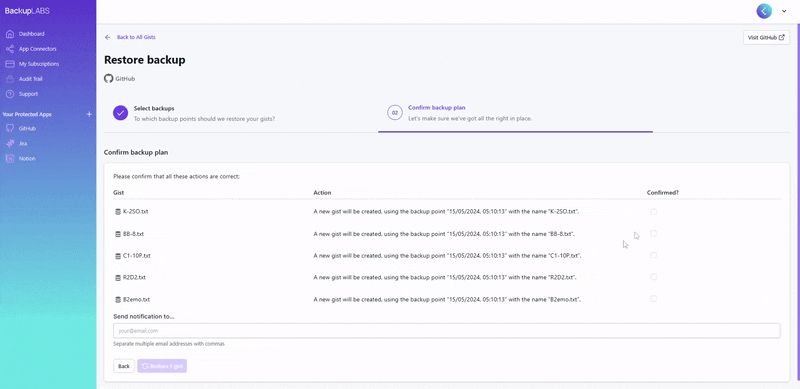800x389 pixels.
Task: Select the GitHub icon in Protected Apps
Action: click(9, 129)
